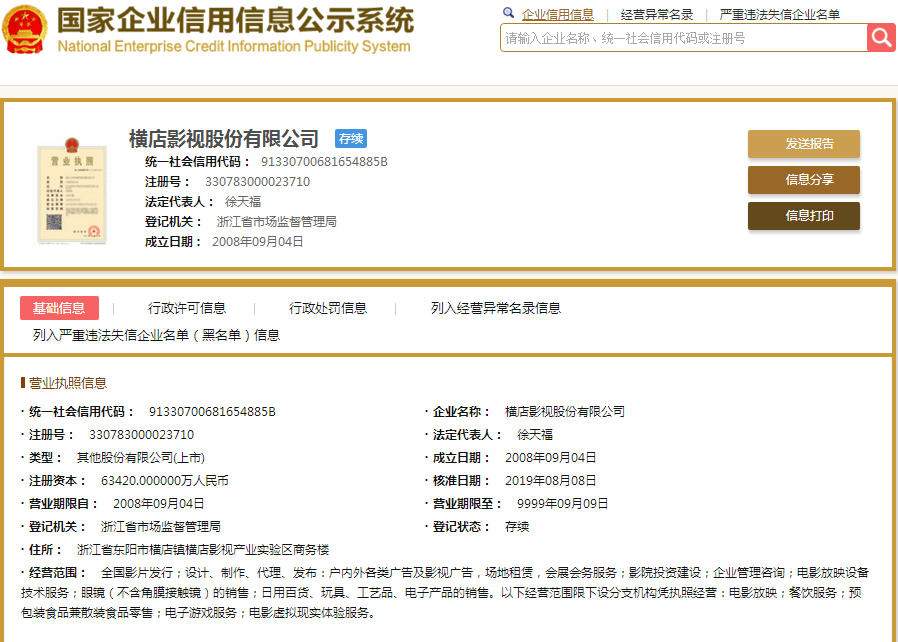Click the national emblem logo
This screenshot has width=898, height=642.
coord(26,28)
